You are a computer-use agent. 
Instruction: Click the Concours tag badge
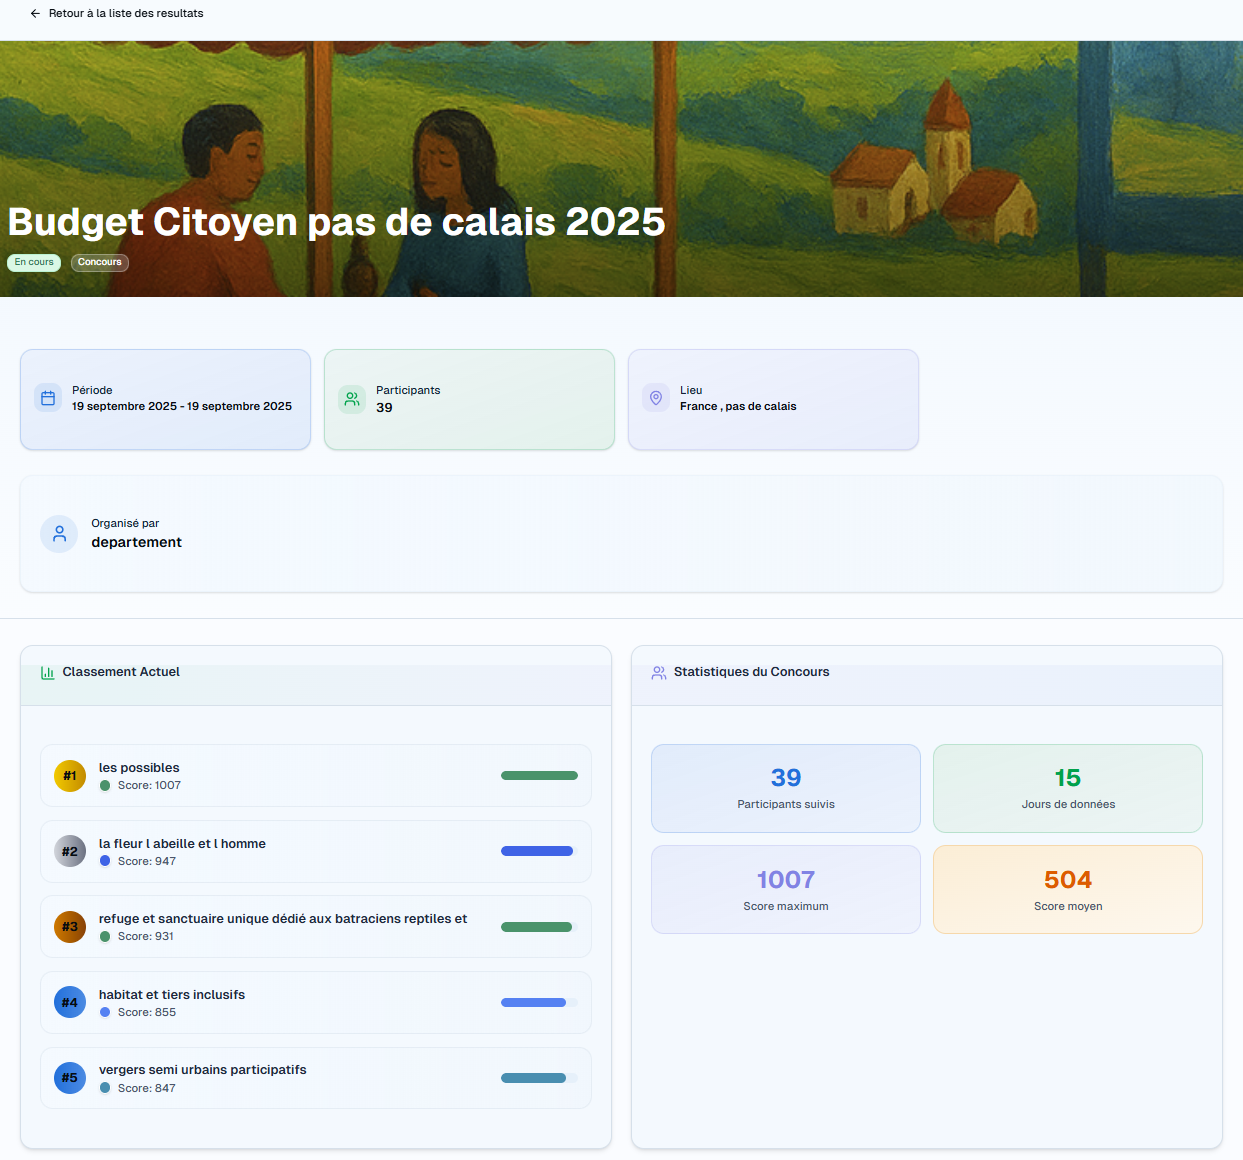[100, 263]
